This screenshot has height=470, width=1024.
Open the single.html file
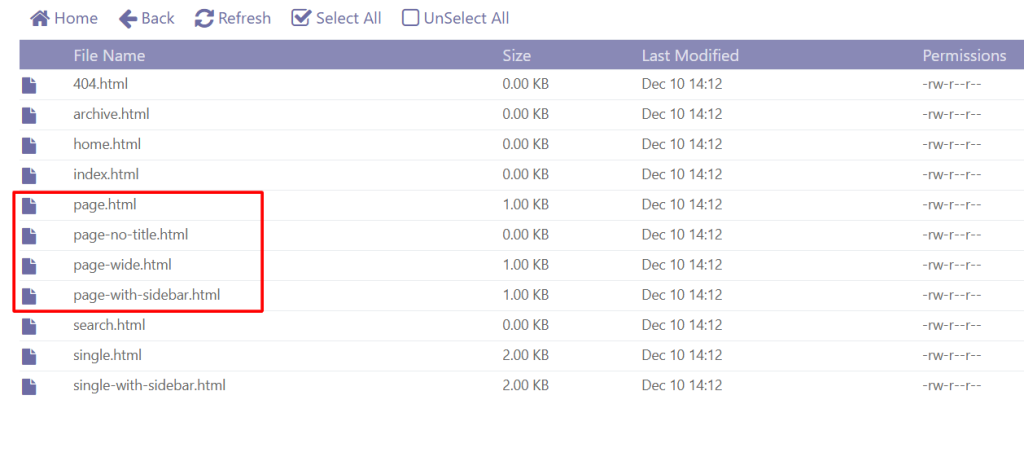(x=107, y=356)
